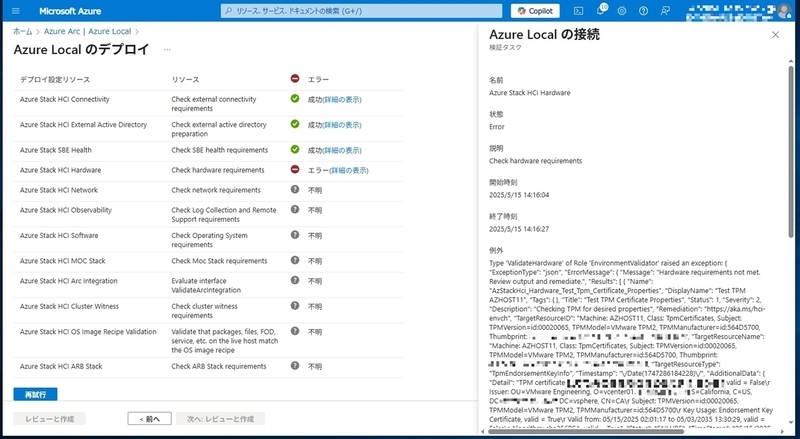800x439 pixels.
Task: Click start time 2025/5/15 14:16:04
Action: [519, 195]
